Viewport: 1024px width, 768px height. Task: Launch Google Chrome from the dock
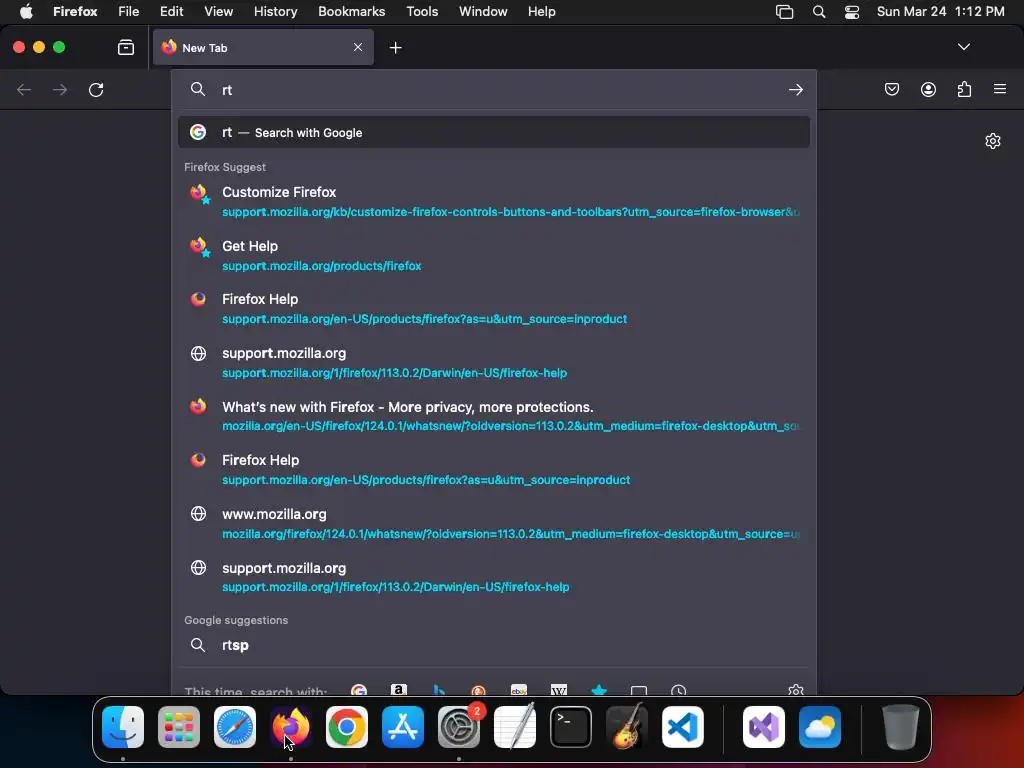tap(347, 727)
